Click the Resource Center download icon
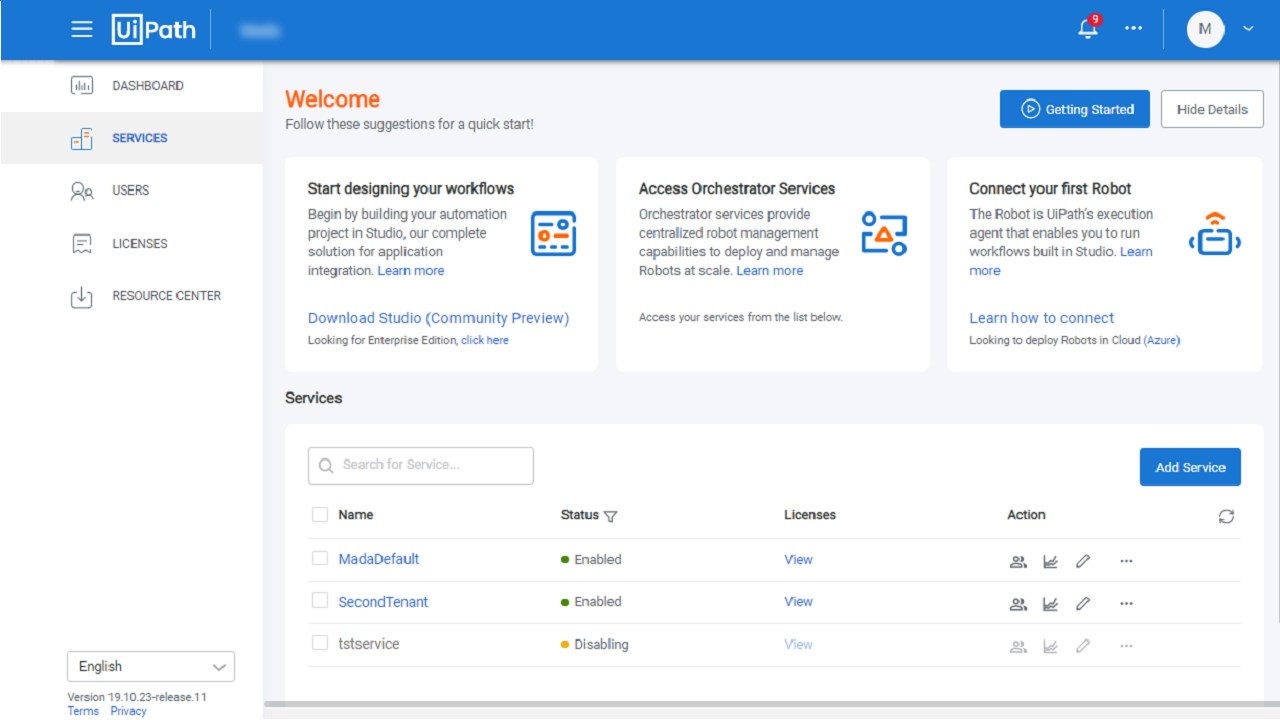Screen dimensions: 1280x720 [x=82, y=297]
